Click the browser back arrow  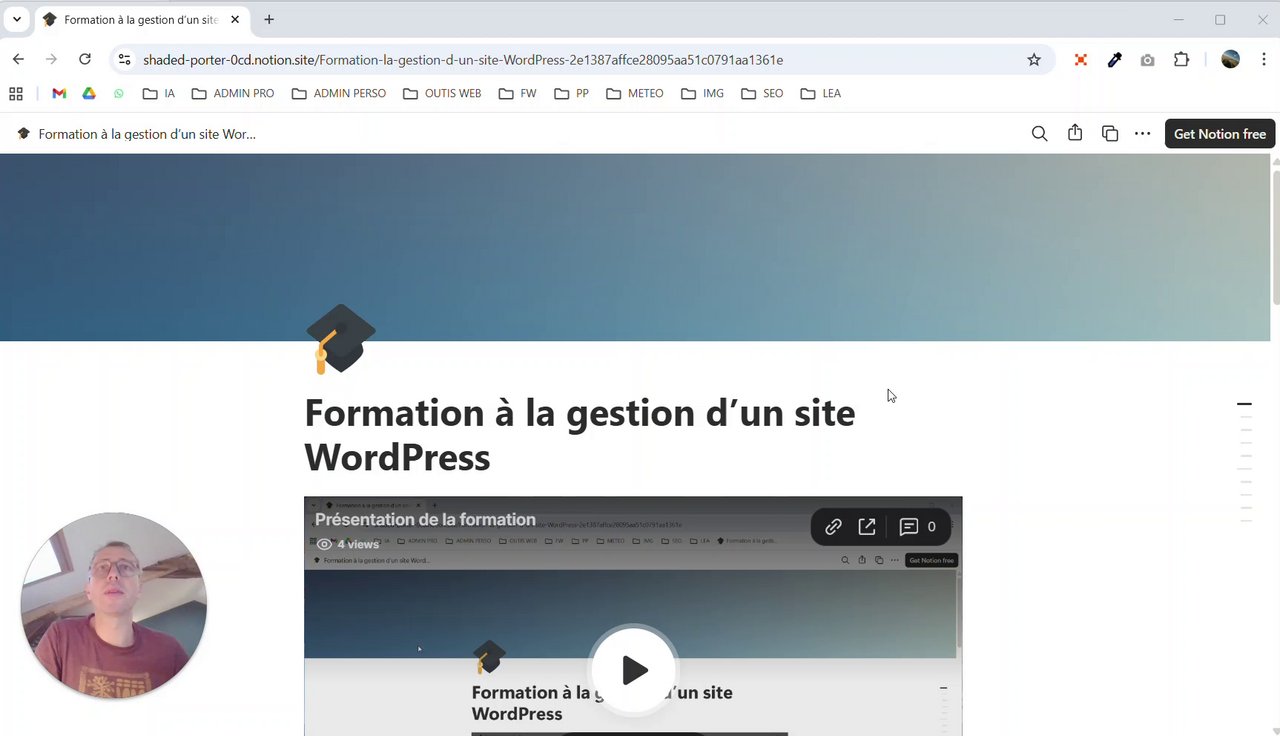18,60
